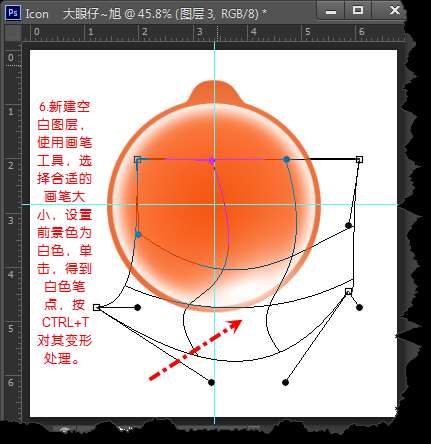The image size is (431, 444).
Task: Click the Photoshop Ps icon in title bar
Action: click(x=13, y=13)
